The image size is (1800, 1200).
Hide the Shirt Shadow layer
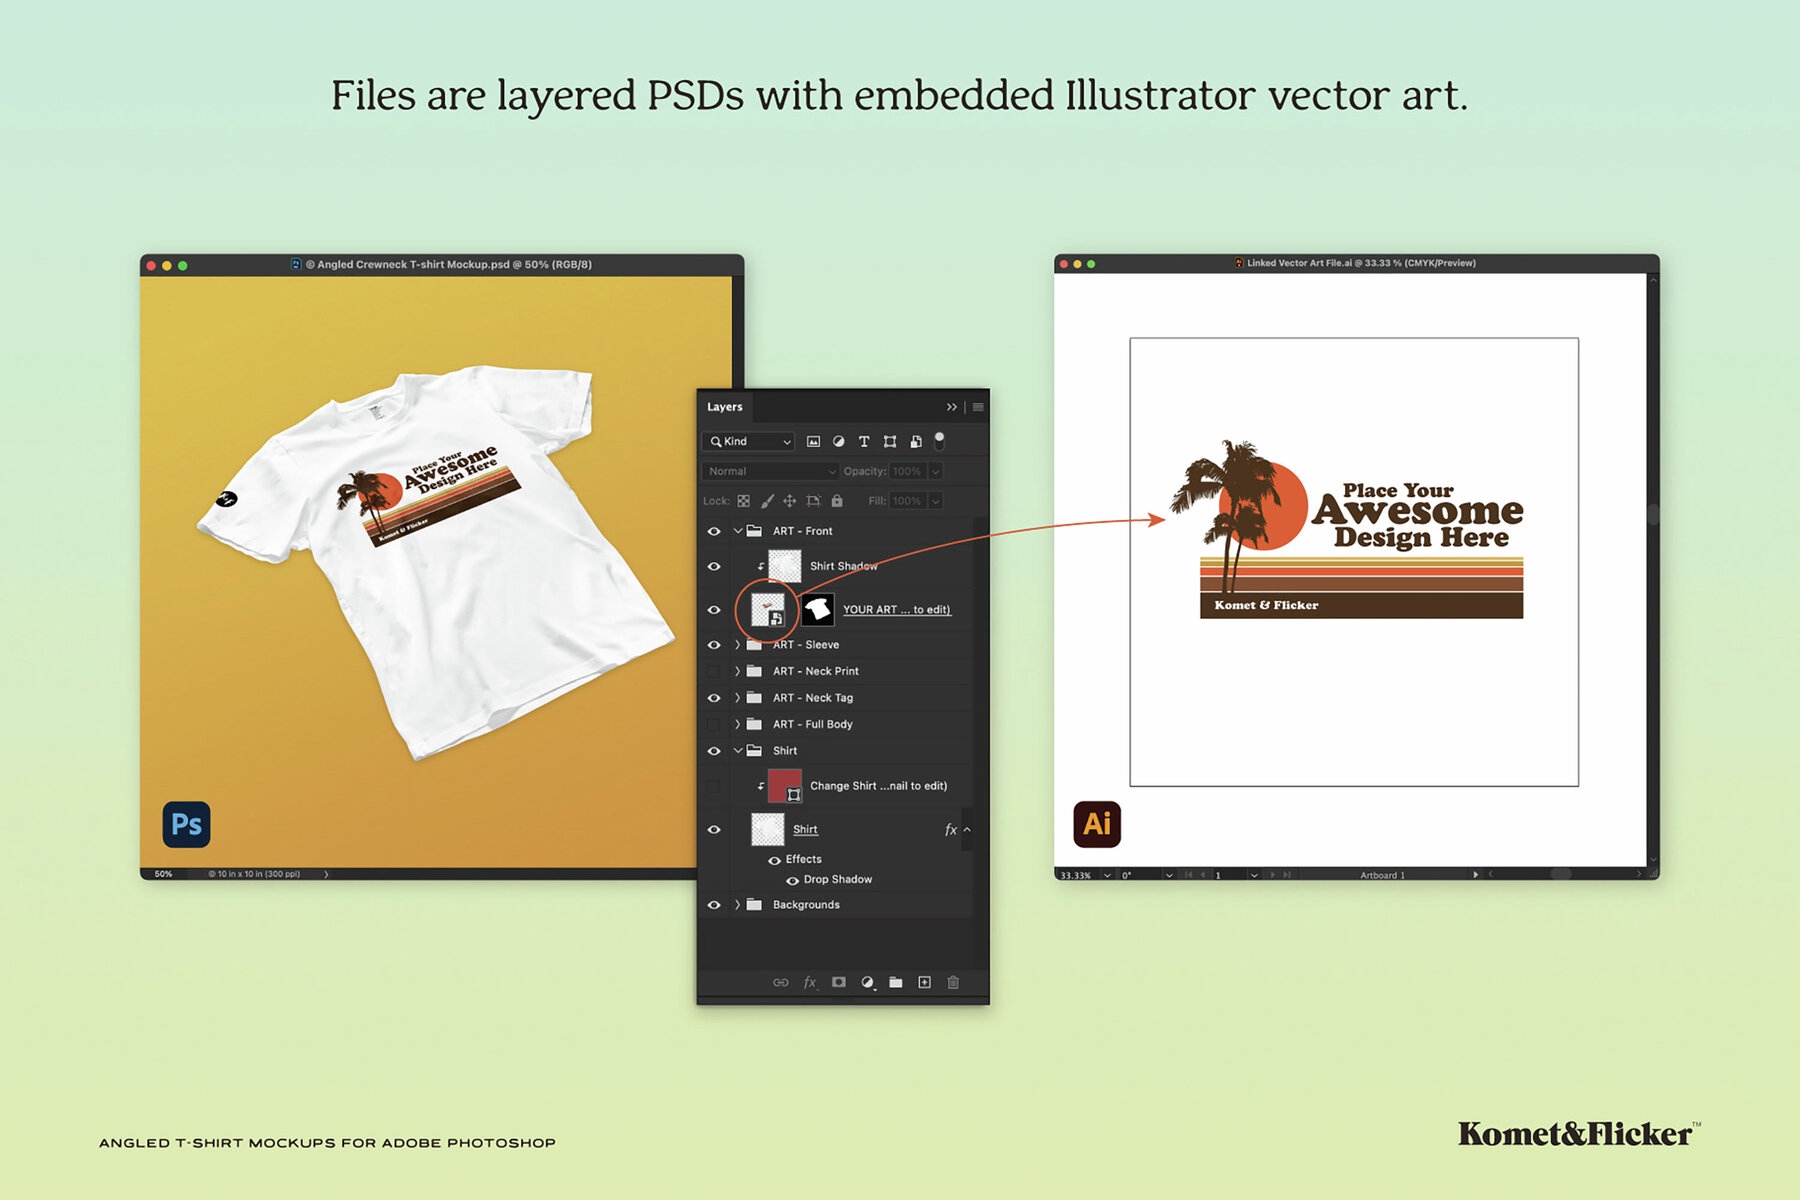click(714, 565)
